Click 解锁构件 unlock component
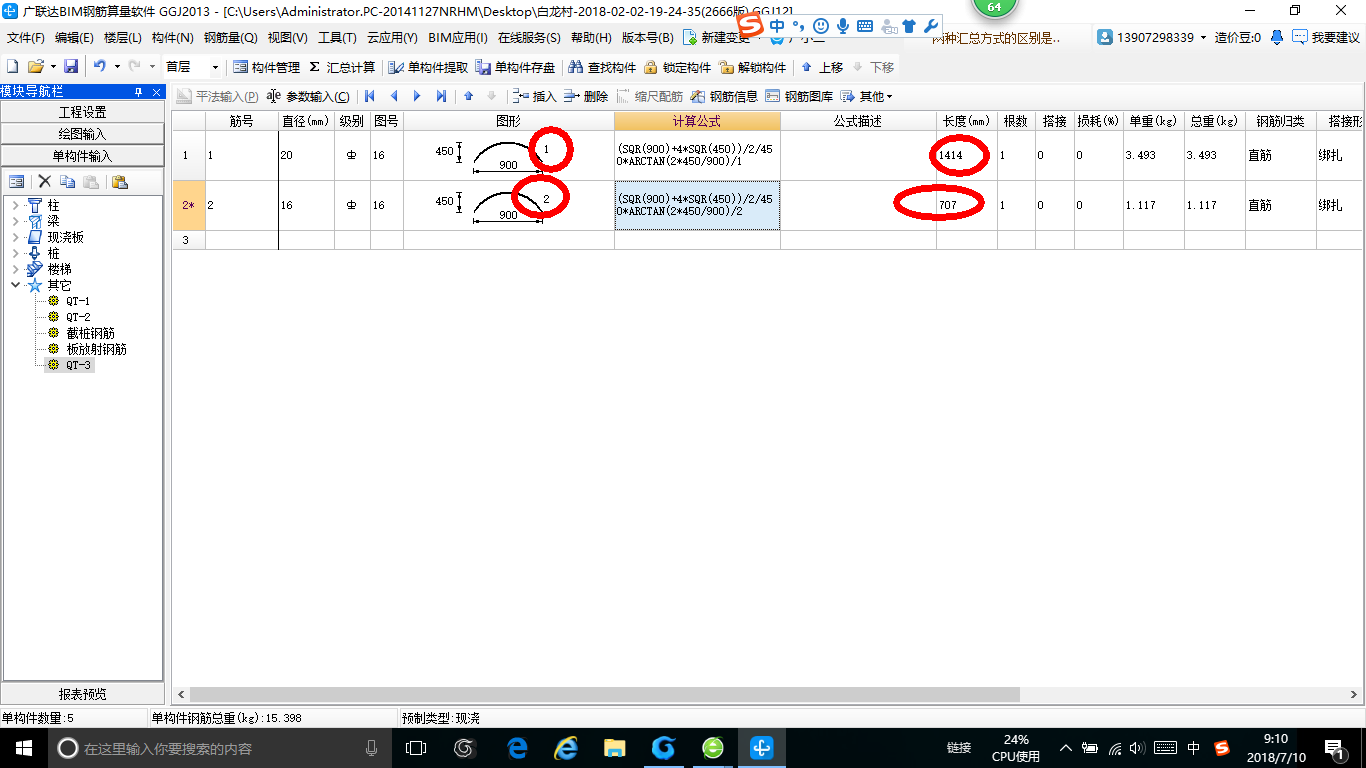The width and height of the screenshot is (1366, 768). coord(752,67)
